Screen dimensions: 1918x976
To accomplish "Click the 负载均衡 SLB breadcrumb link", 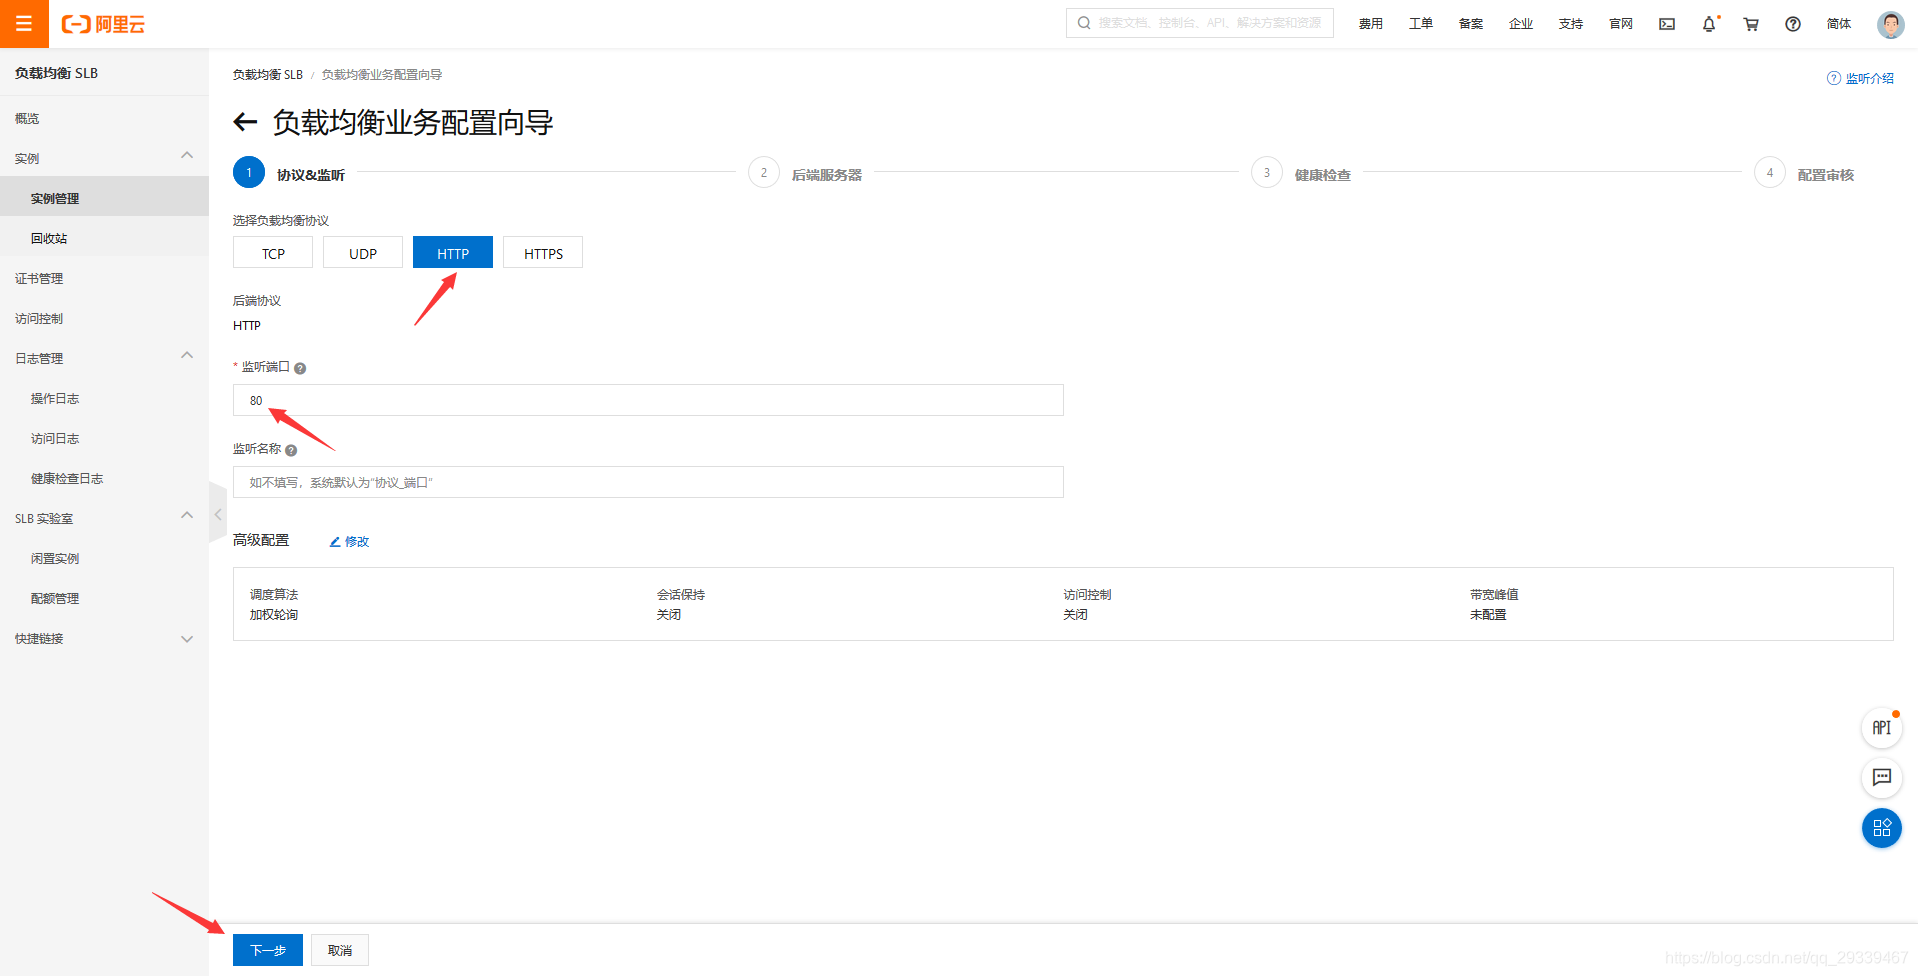I will pyautogui.click(x=268, y=75).
